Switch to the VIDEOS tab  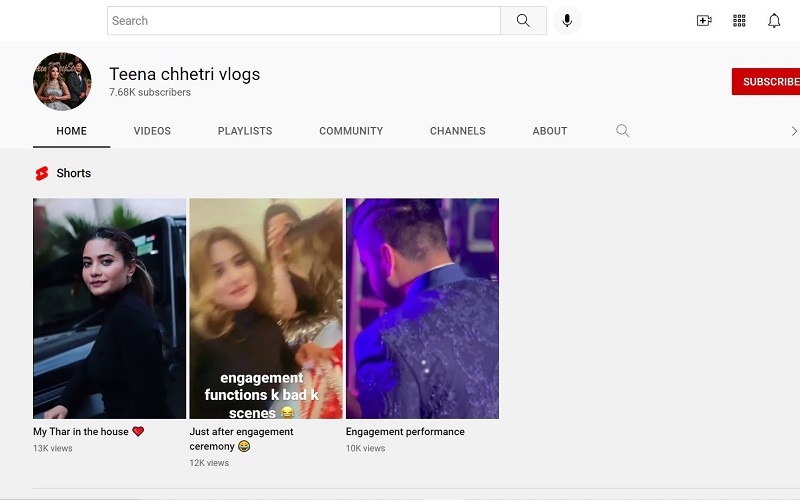coord(152,131)
